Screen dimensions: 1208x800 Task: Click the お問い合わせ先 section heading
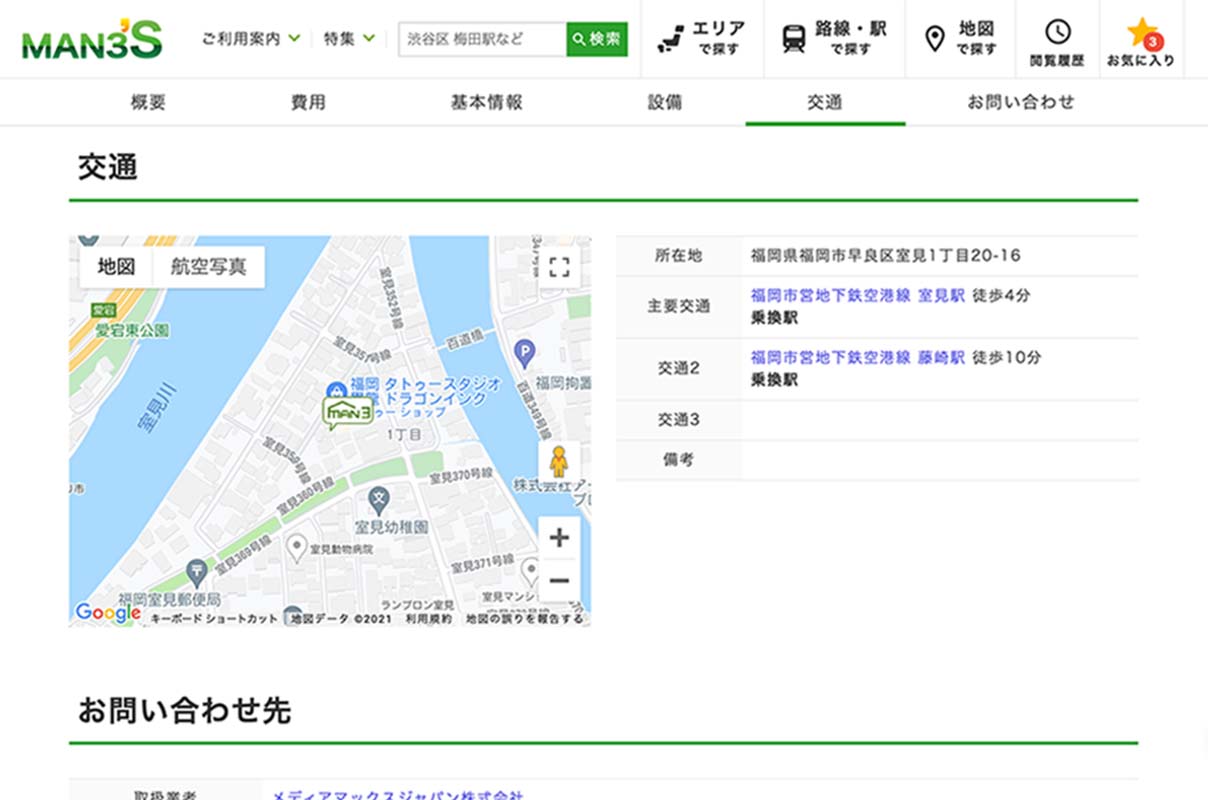pyautogui.click(x=185, y=711)
